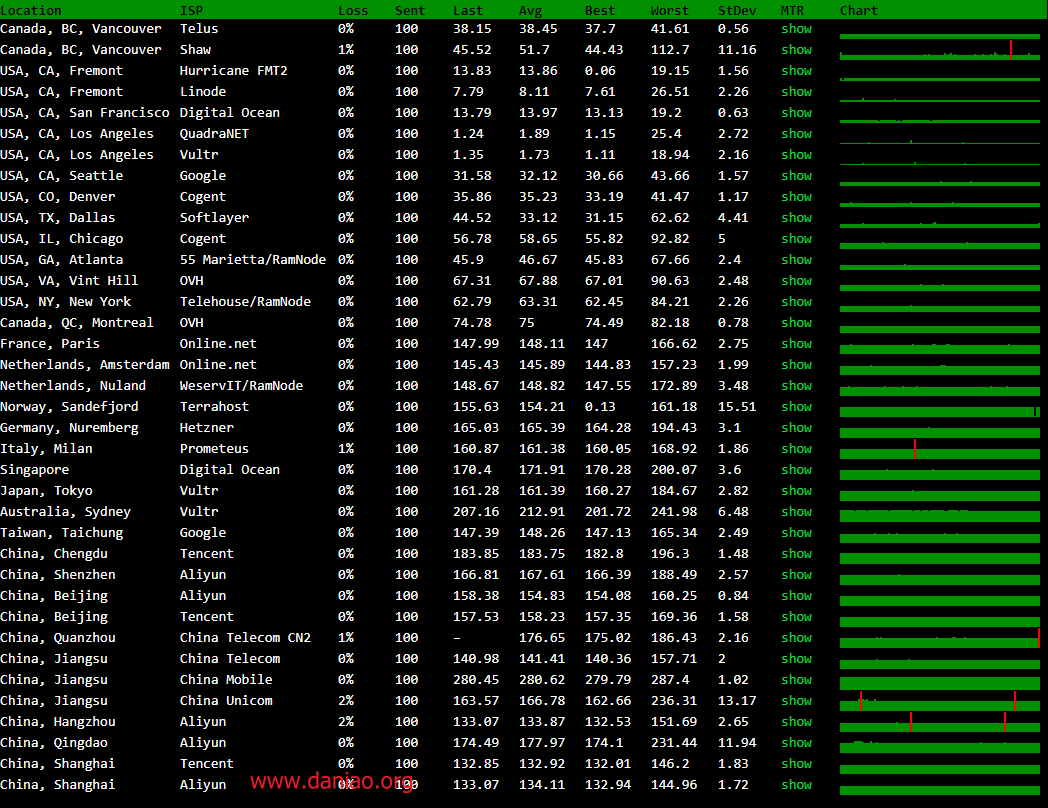Click the Location column header
This screenshot has width=1048, height=808.
[31, 11]
